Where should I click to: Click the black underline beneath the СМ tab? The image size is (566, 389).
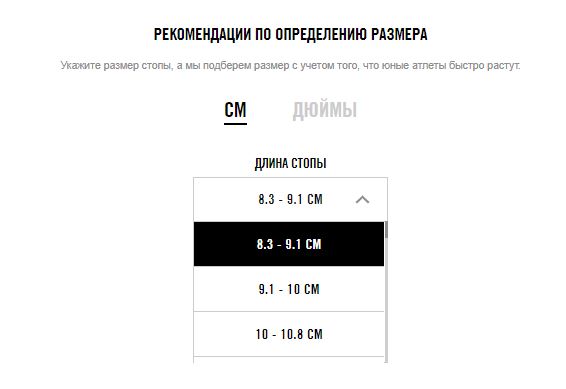[235, 124]
